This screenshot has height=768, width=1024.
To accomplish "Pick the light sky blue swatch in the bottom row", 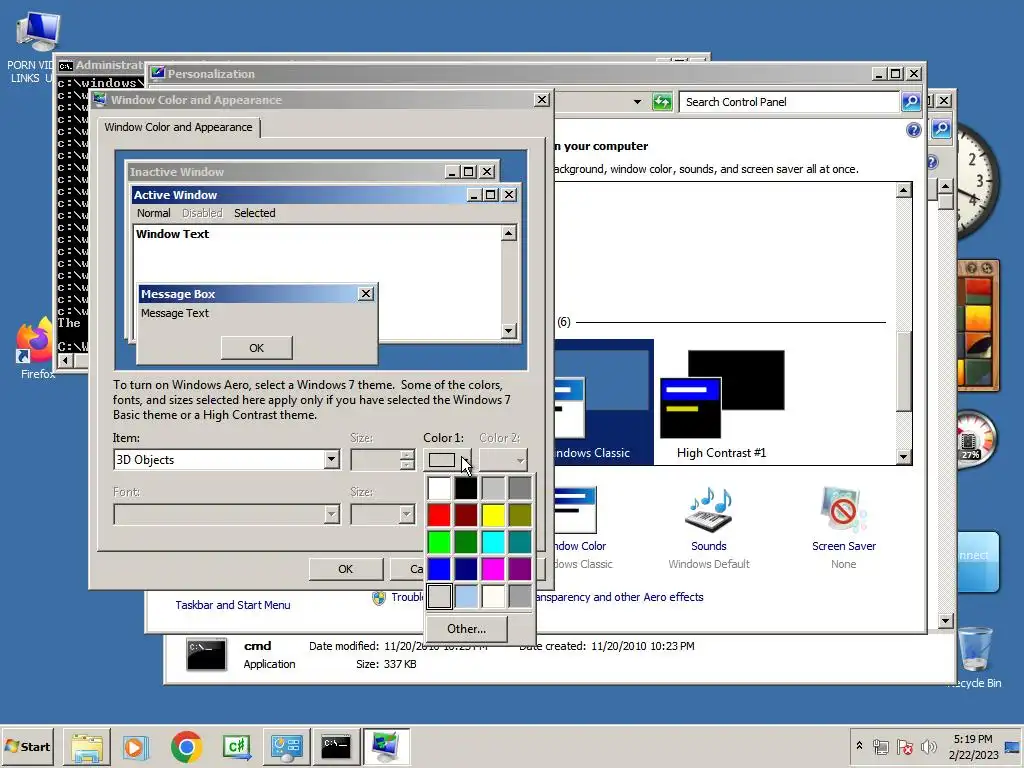I will pyautogui.click(x=466, y=596).
